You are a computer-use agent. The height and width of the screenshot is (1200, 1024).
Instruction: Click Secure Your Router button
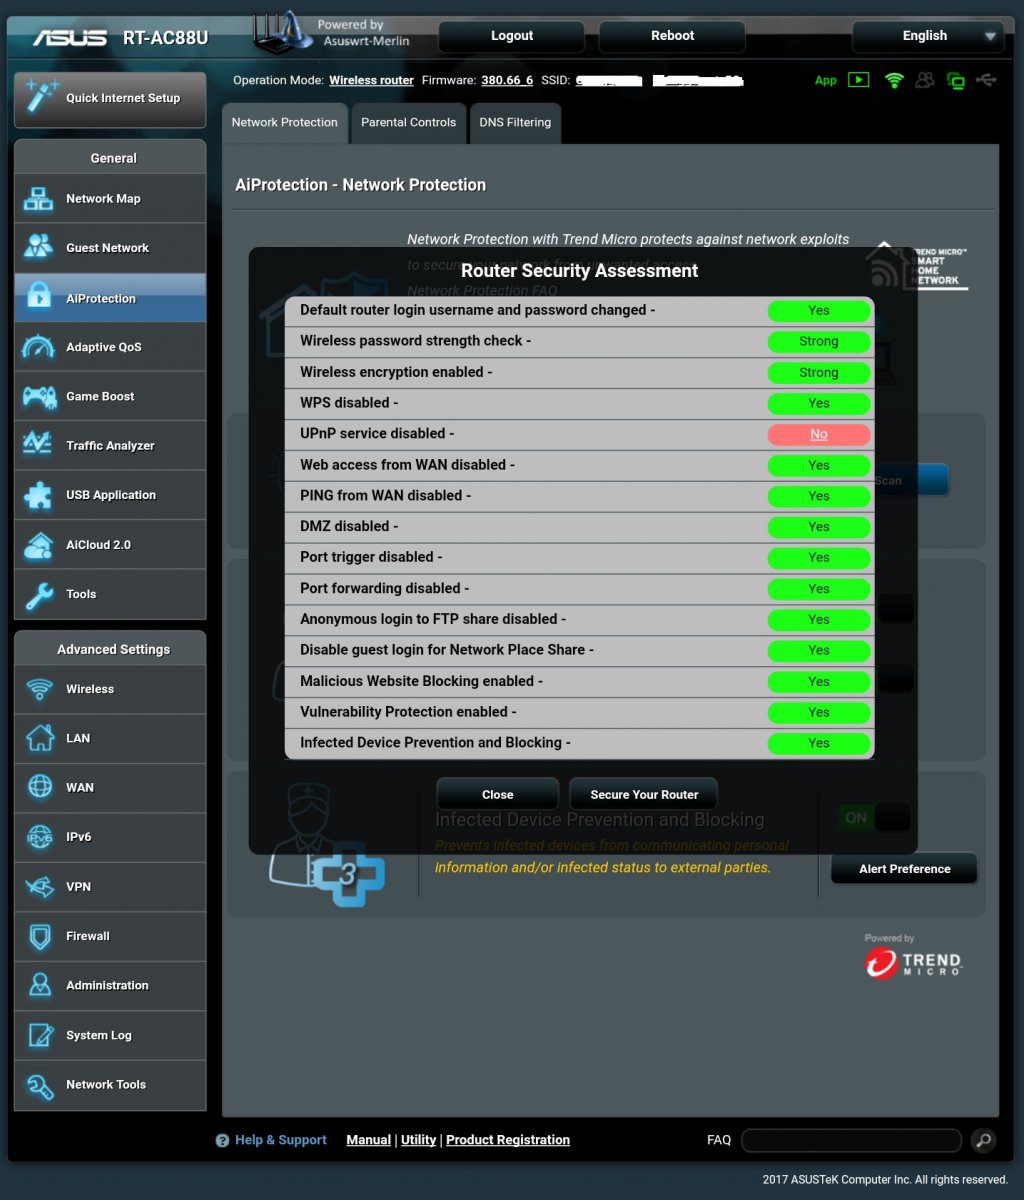(x=644, y=794)
